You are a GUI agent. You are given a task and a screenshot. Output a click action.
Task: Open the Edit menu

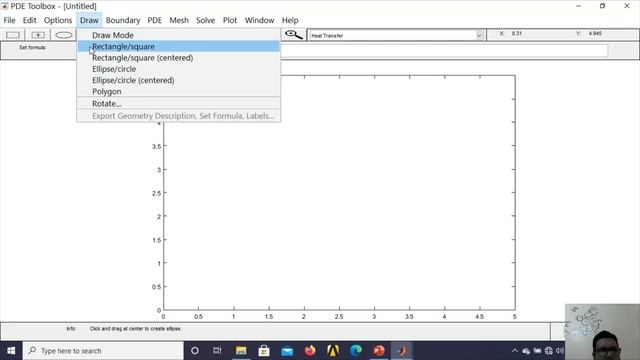(29, 20)
